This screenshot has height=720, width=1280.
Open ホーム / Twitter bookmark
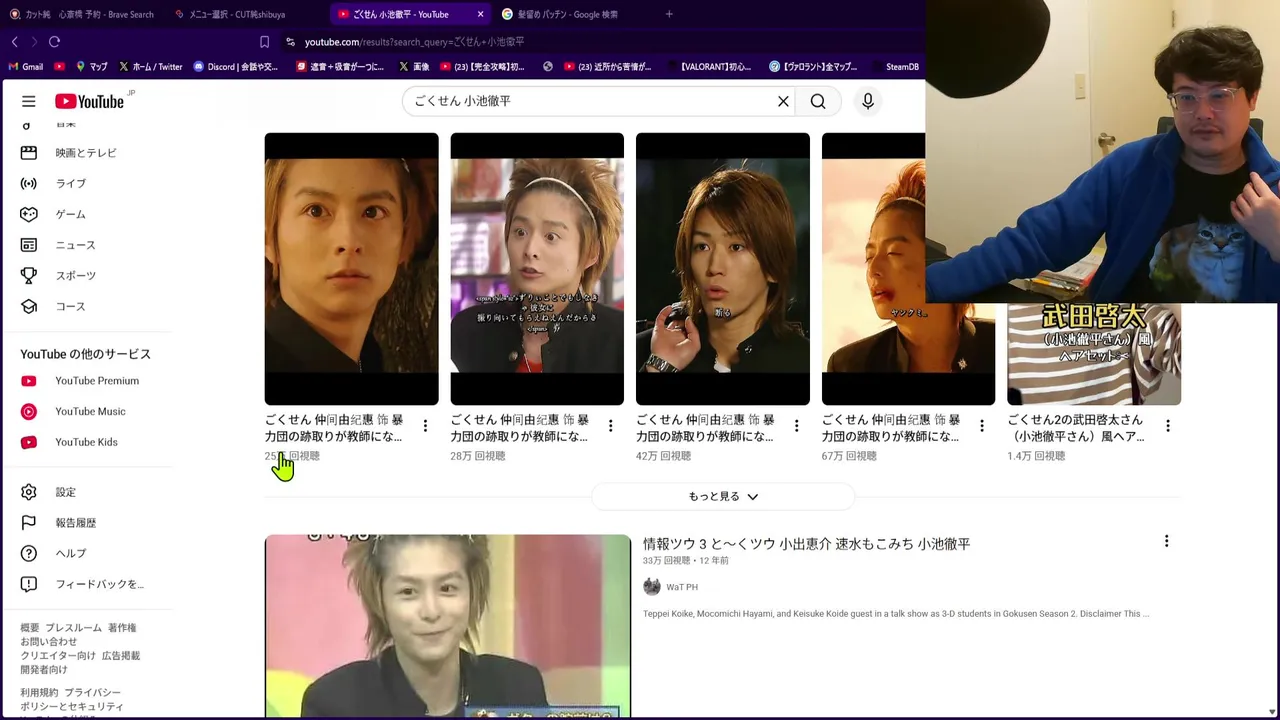(x=151, y=67)
